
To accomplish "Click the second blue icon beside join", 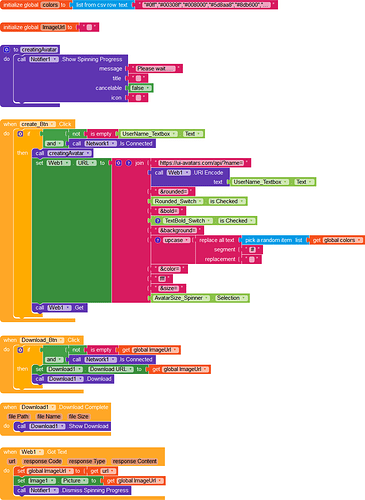I will click(x=128, y=163).
